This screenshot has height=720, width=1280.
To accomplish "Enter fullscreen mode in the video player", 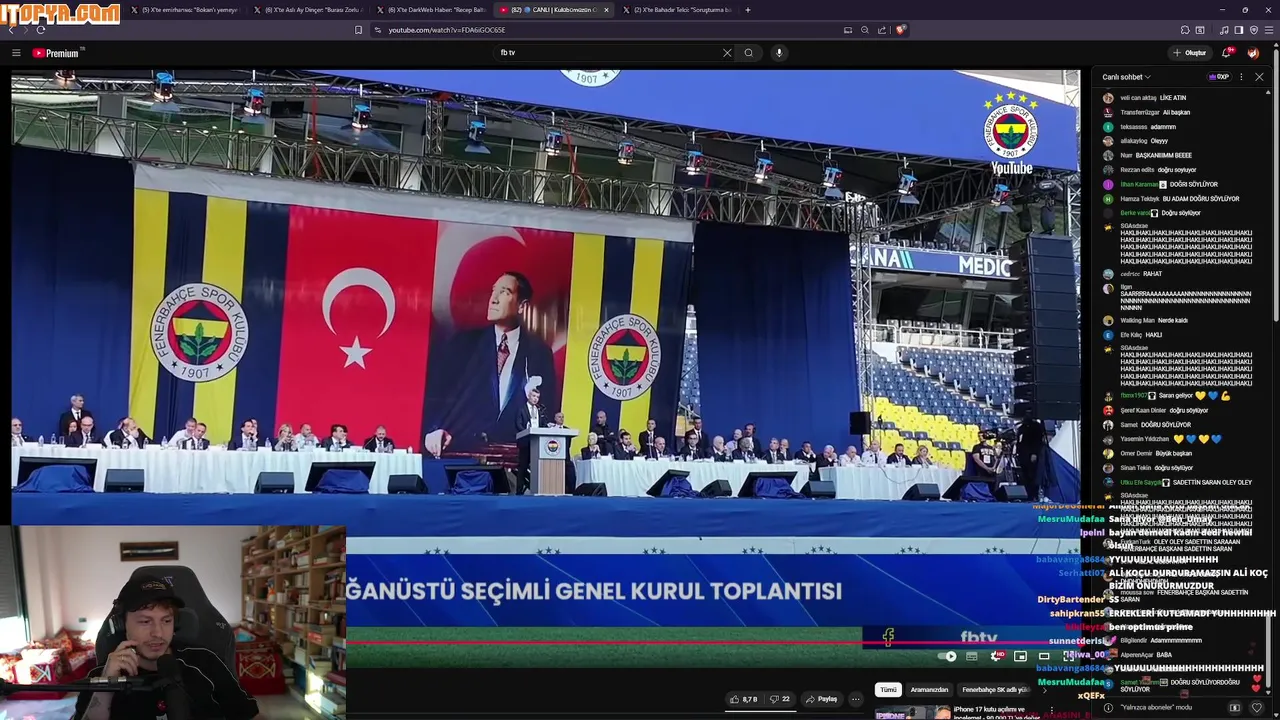I will [x=1068, y=657].
